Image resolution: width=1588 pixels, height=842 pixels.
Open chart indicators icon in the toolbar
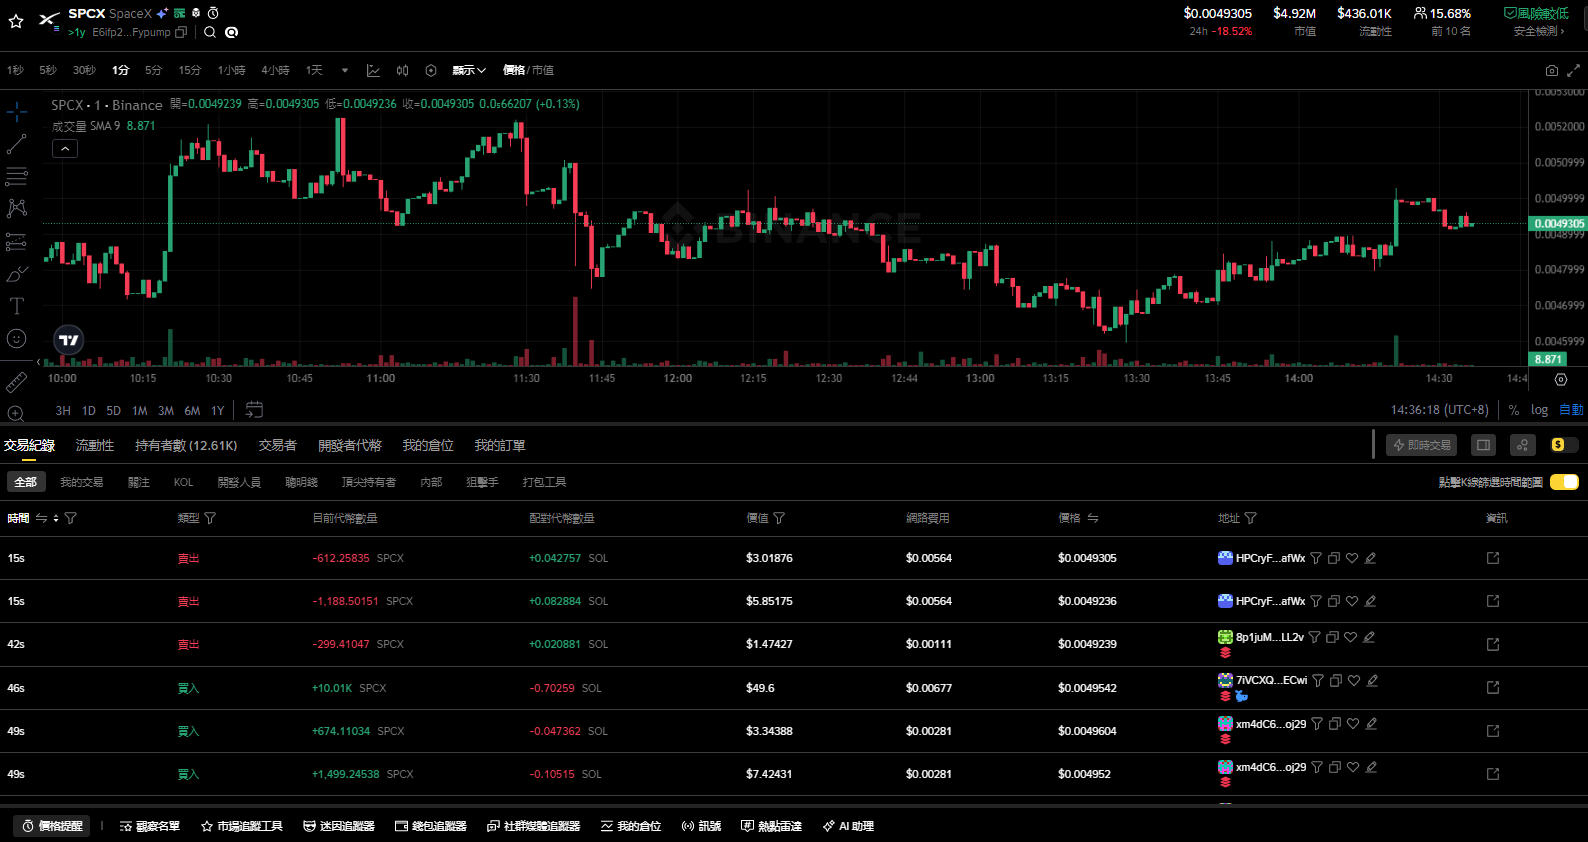pos(373,70)
